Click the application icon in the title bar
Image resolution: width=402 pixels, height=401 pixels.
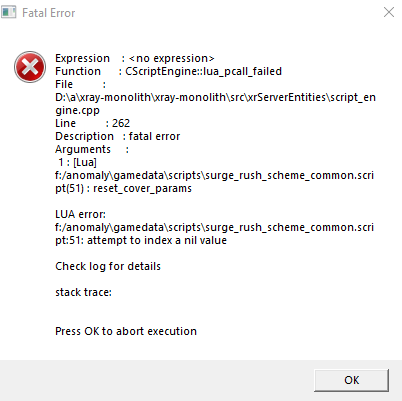pyautogui.click(x=8, y=12)
